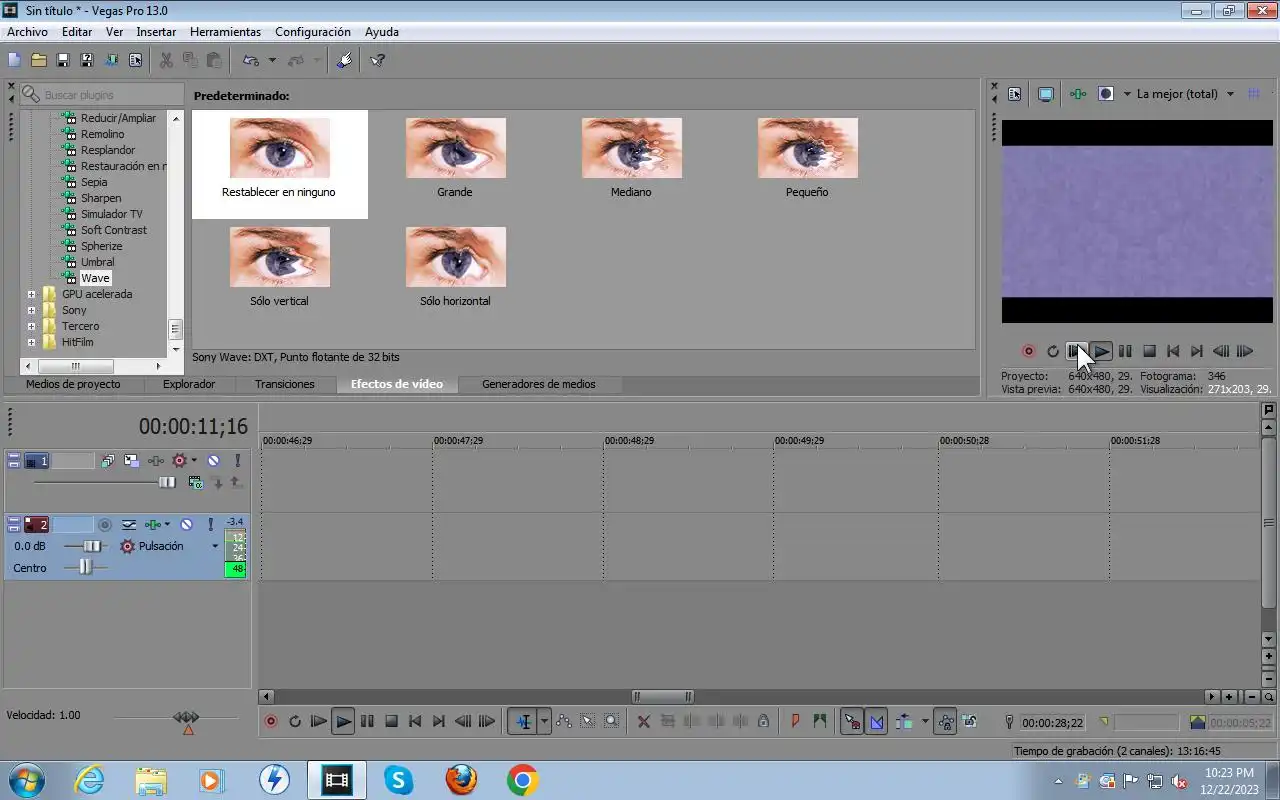
Task: Save the project with floppy disk icon
Action: point(63,60)
